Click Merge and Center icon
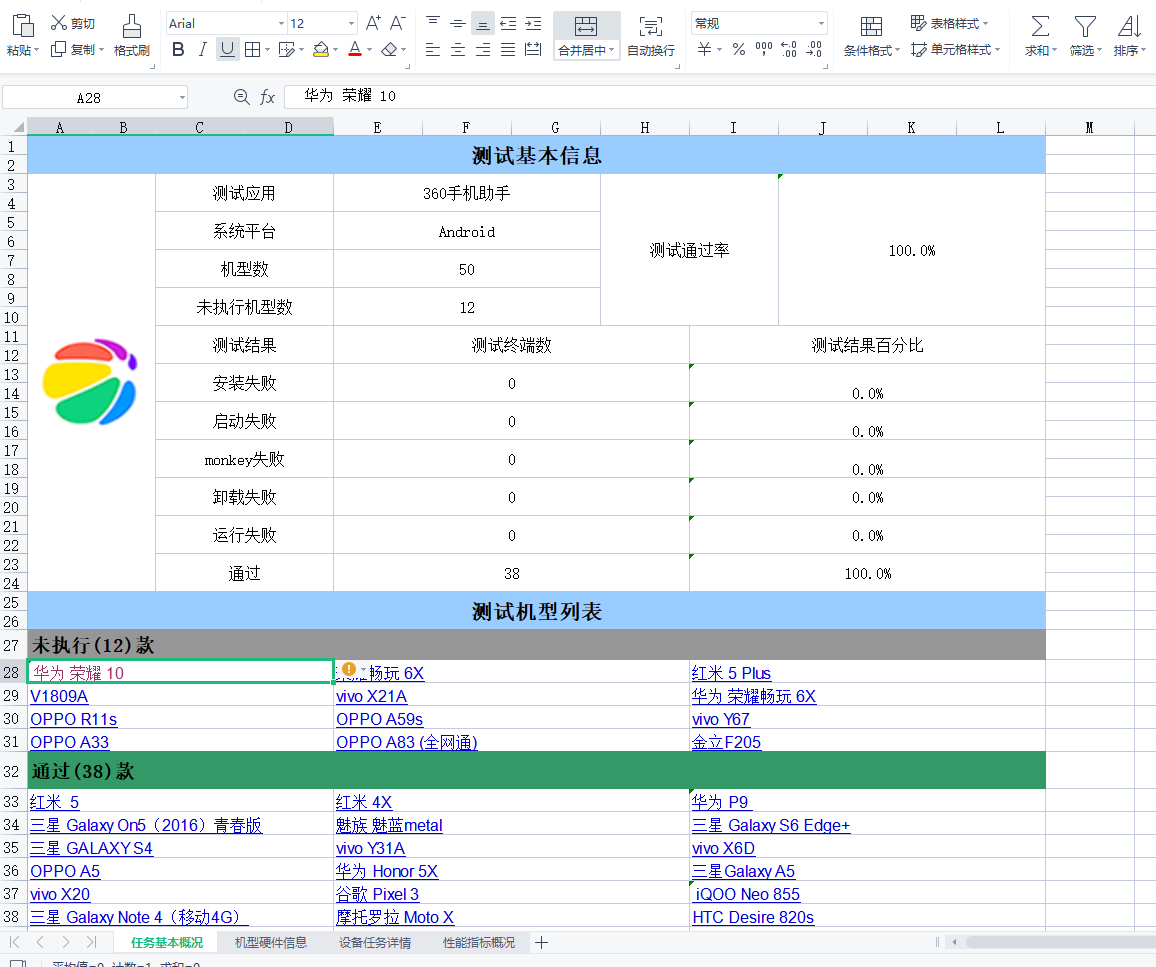This screenshot has height=967, width=1156. point(586,27)
